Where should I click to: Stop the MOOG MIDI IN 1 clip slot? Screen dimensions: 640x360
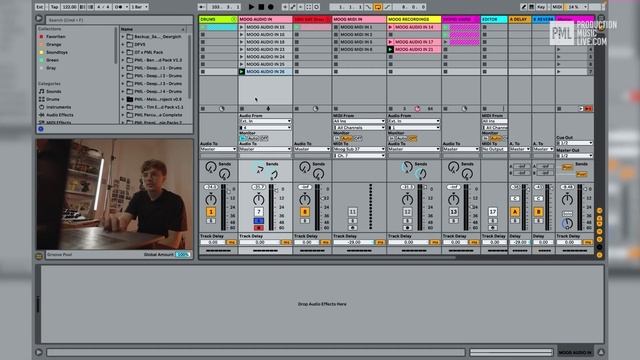click(x=336, y=27)
